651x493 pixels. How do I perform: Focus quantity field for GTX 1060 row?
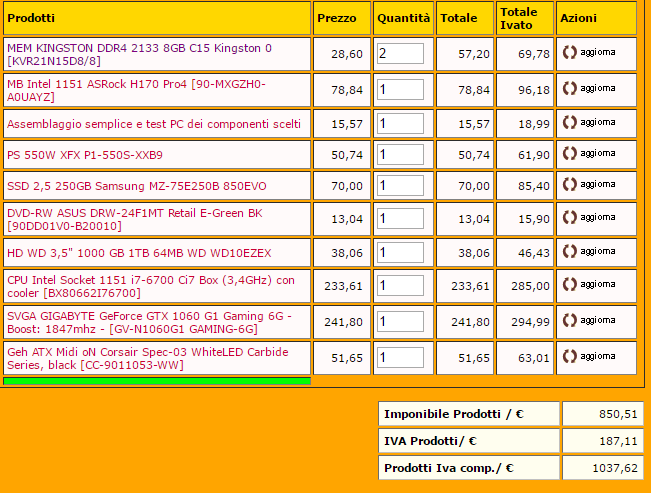tap(400, 321)
